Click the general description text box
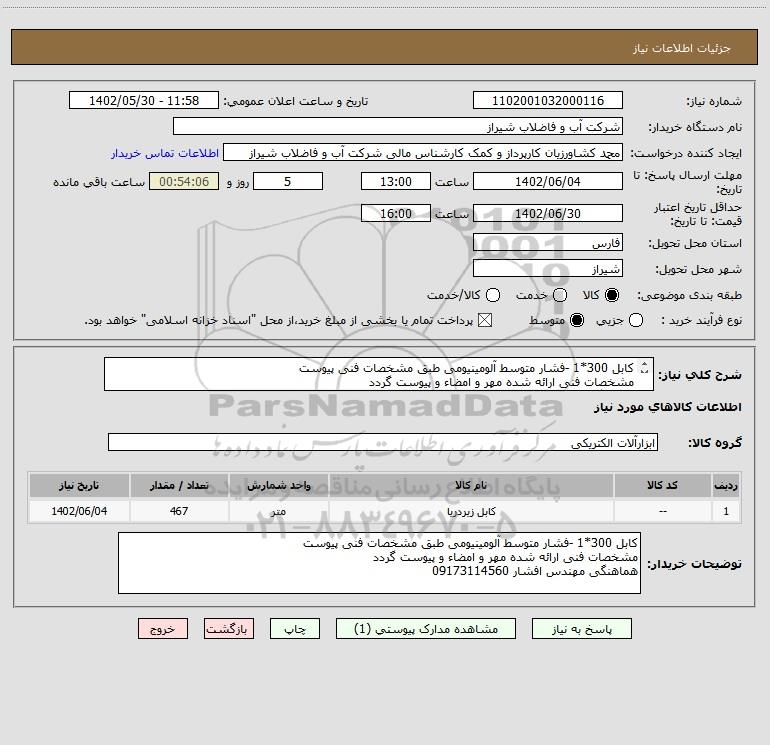 [379, 374]
